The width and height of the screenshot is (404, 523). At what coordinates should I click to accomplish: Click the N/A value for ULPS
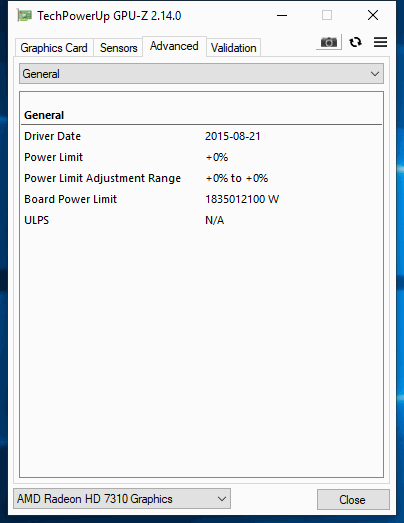click(215, 220)
